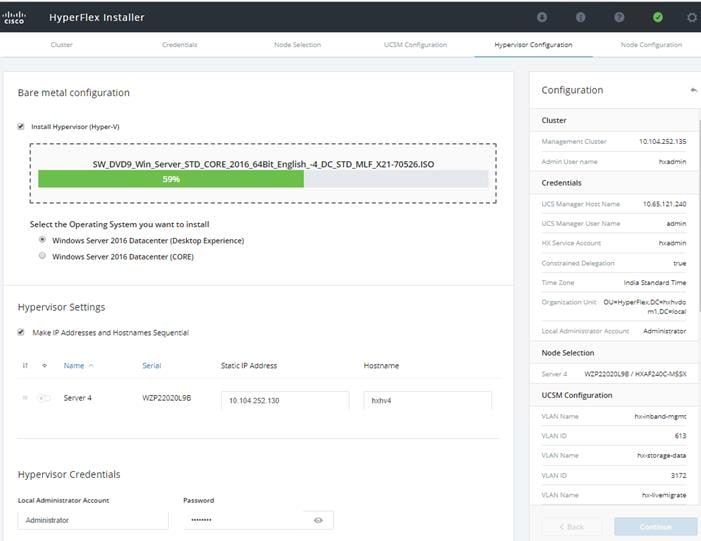Click VLAN ID value 3172
This screenshot has width=701, height=541.
tap(679, 475)
